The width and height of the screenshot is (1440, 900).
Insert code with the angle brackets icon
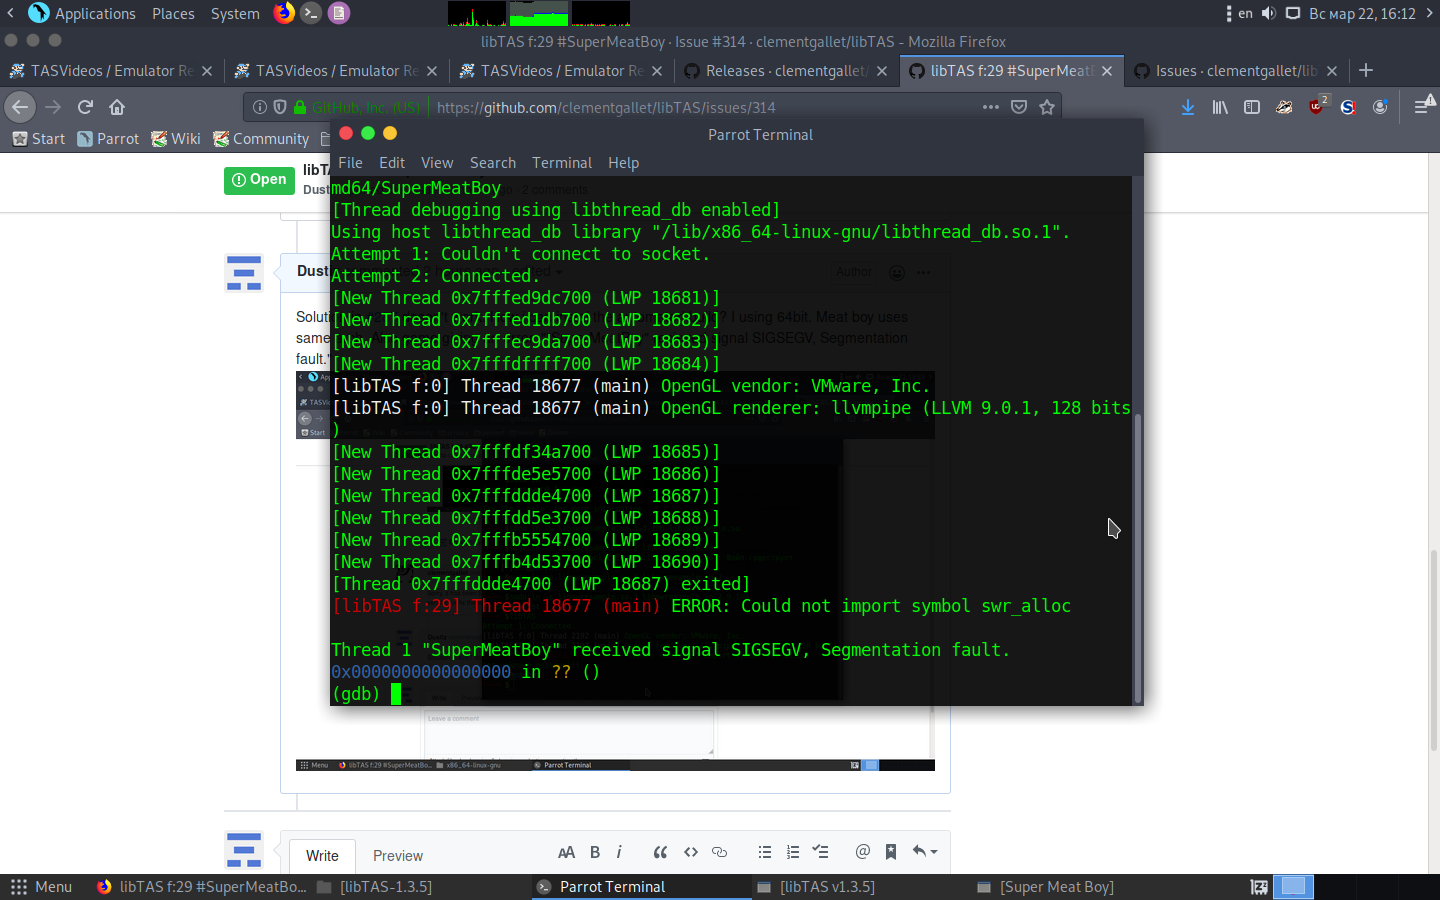pos(691,852)
